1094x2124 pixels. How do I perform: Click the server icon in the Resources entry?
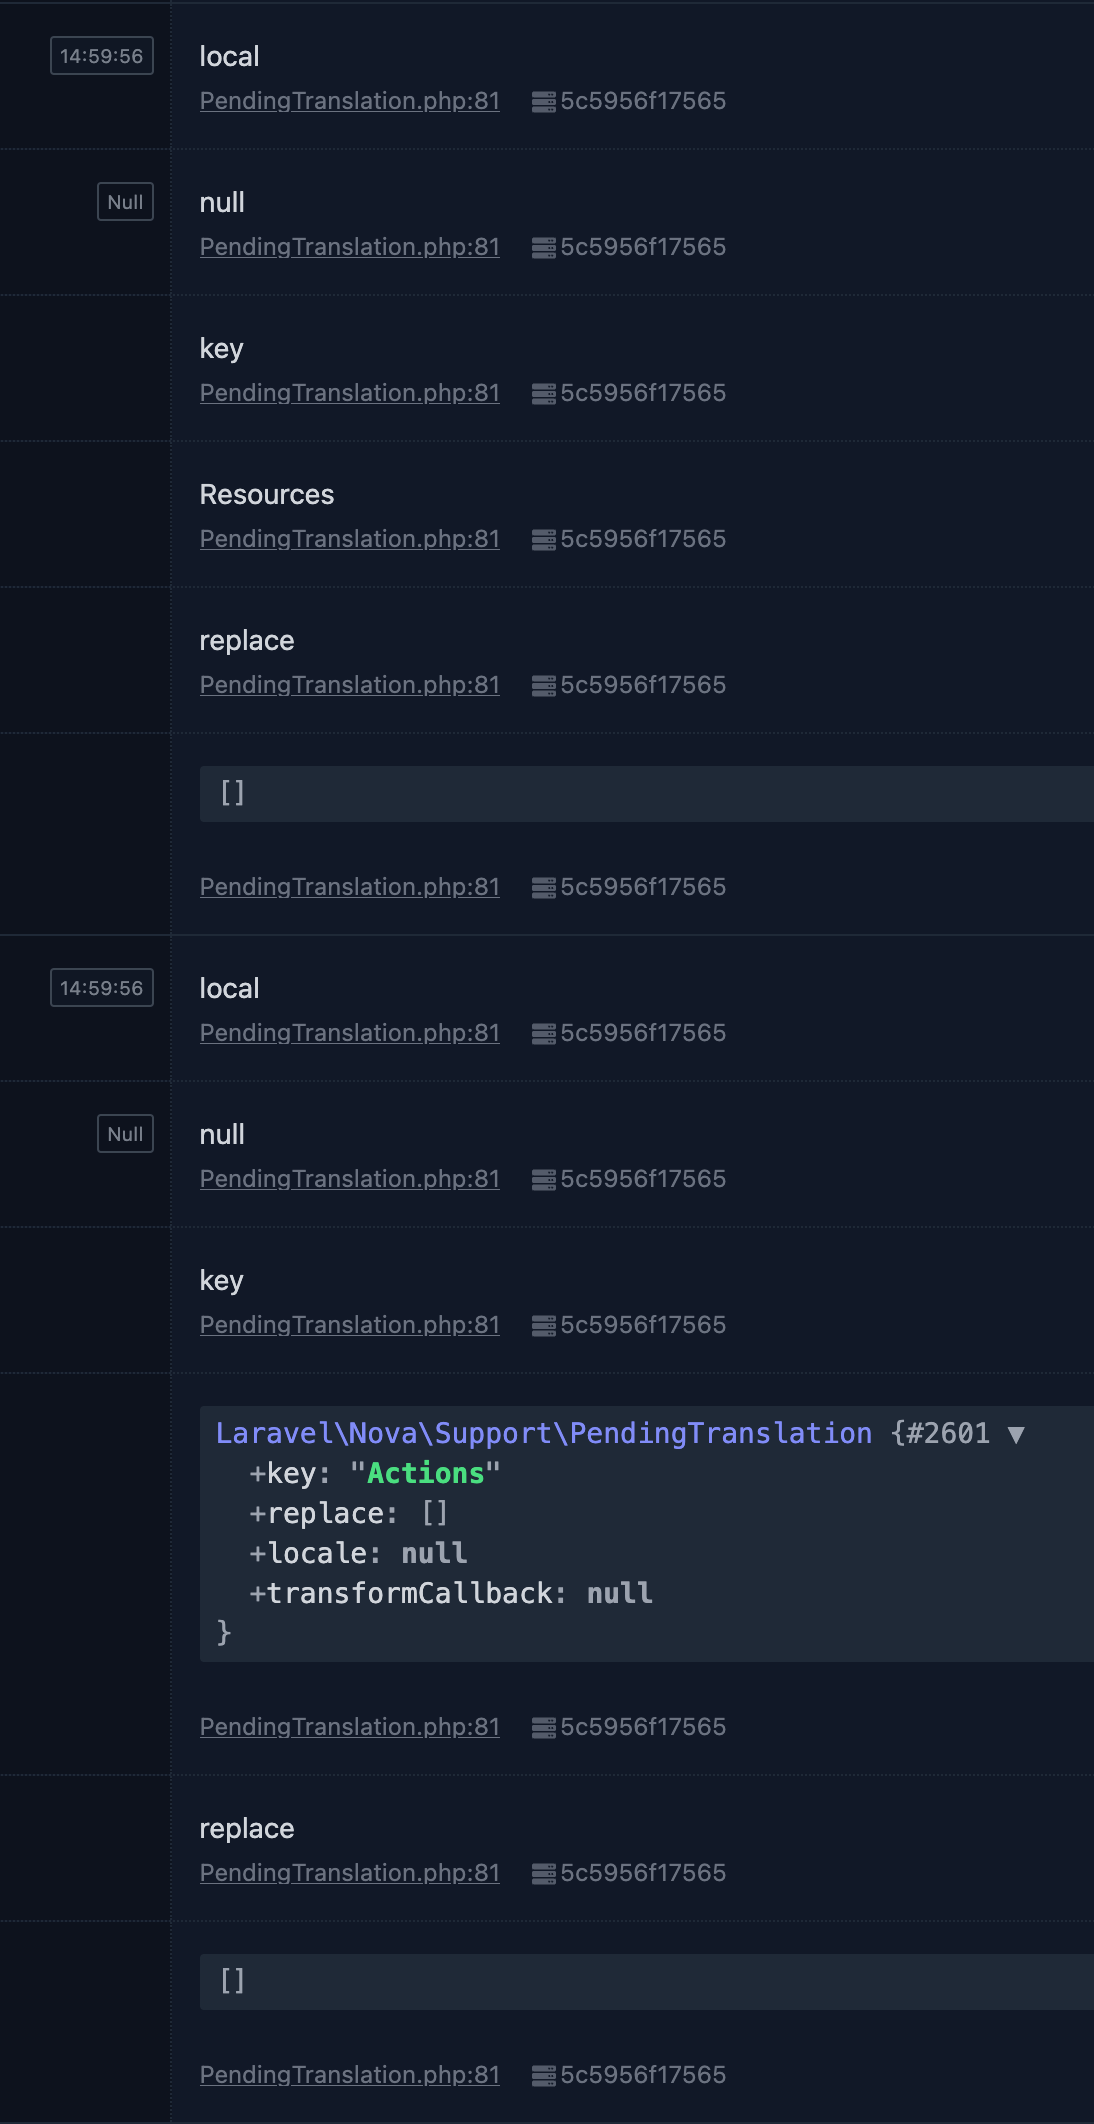pos(543,540)
